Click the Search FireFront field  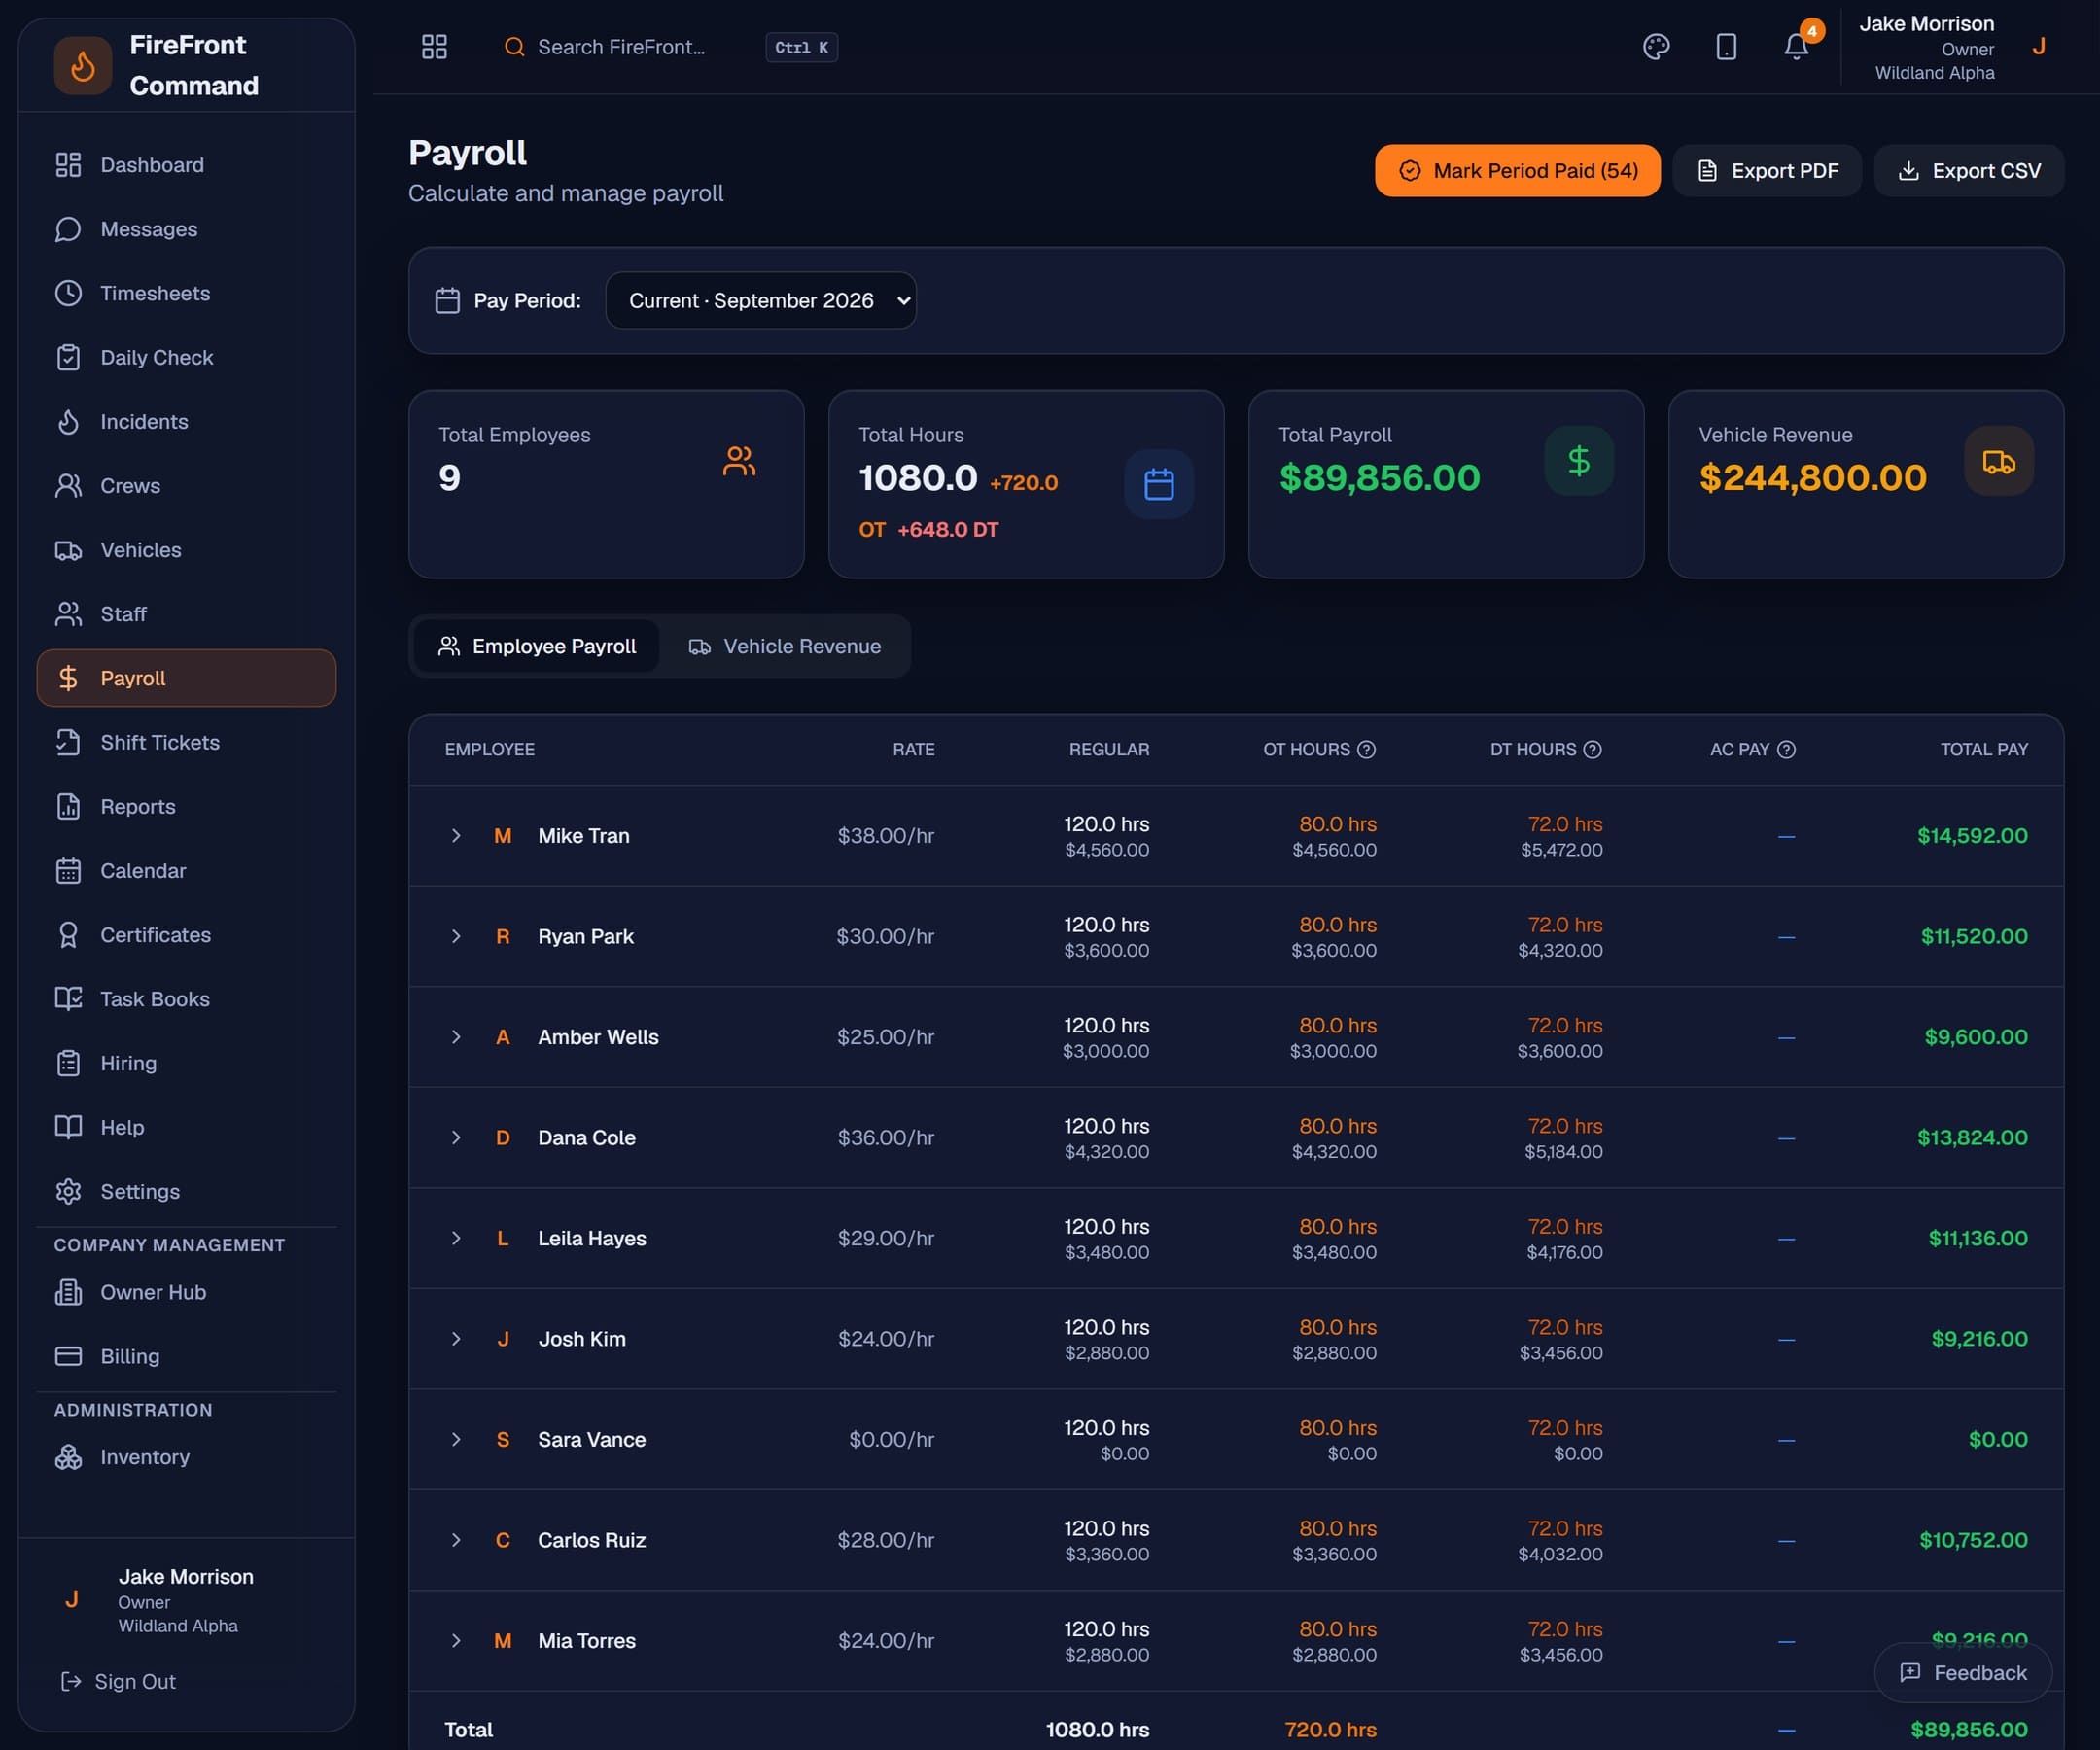pyautogui.click(x=670, y=47)
